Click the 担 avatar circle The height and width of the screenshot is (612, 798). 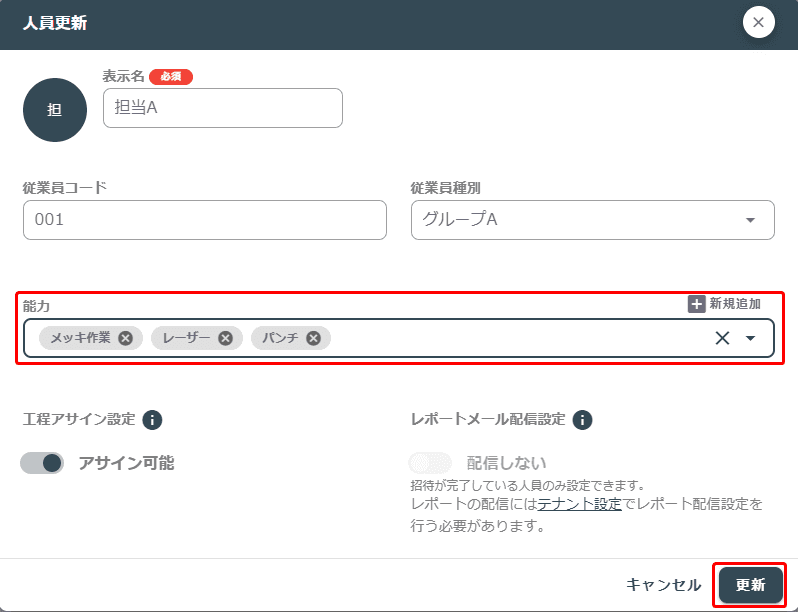(55, 110)
